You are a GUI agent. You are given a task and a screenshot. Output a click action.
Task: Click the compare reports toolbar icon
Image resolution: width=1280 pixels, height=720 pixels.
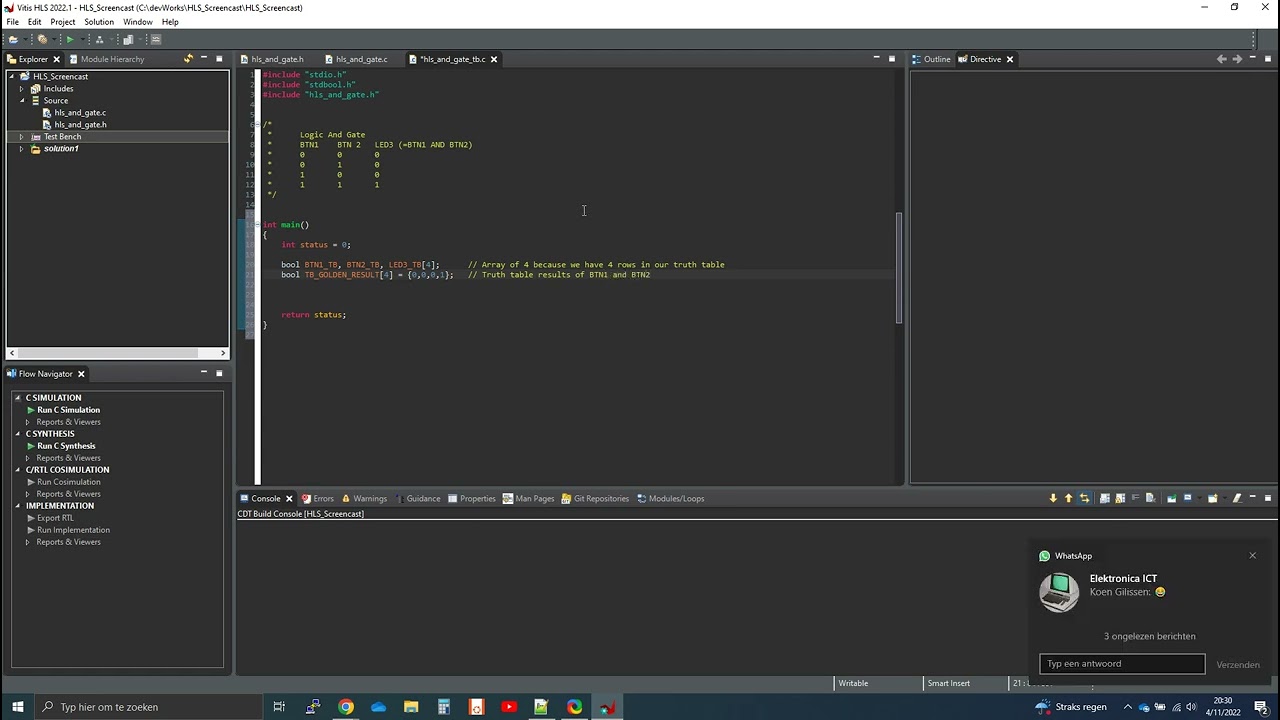click(128, 39)
